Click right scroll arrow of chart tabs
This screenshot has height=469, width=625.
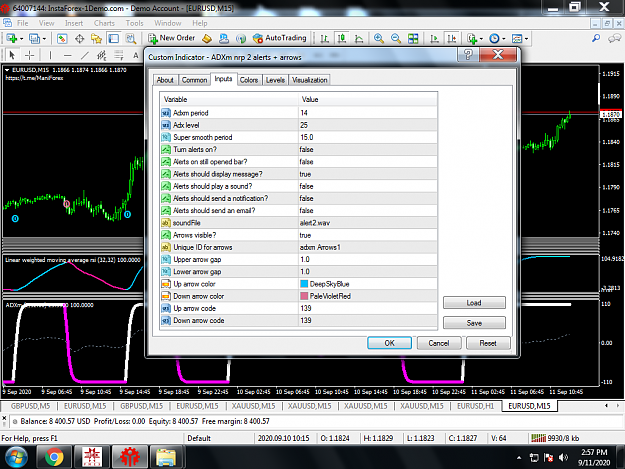[x=618, y=406]
